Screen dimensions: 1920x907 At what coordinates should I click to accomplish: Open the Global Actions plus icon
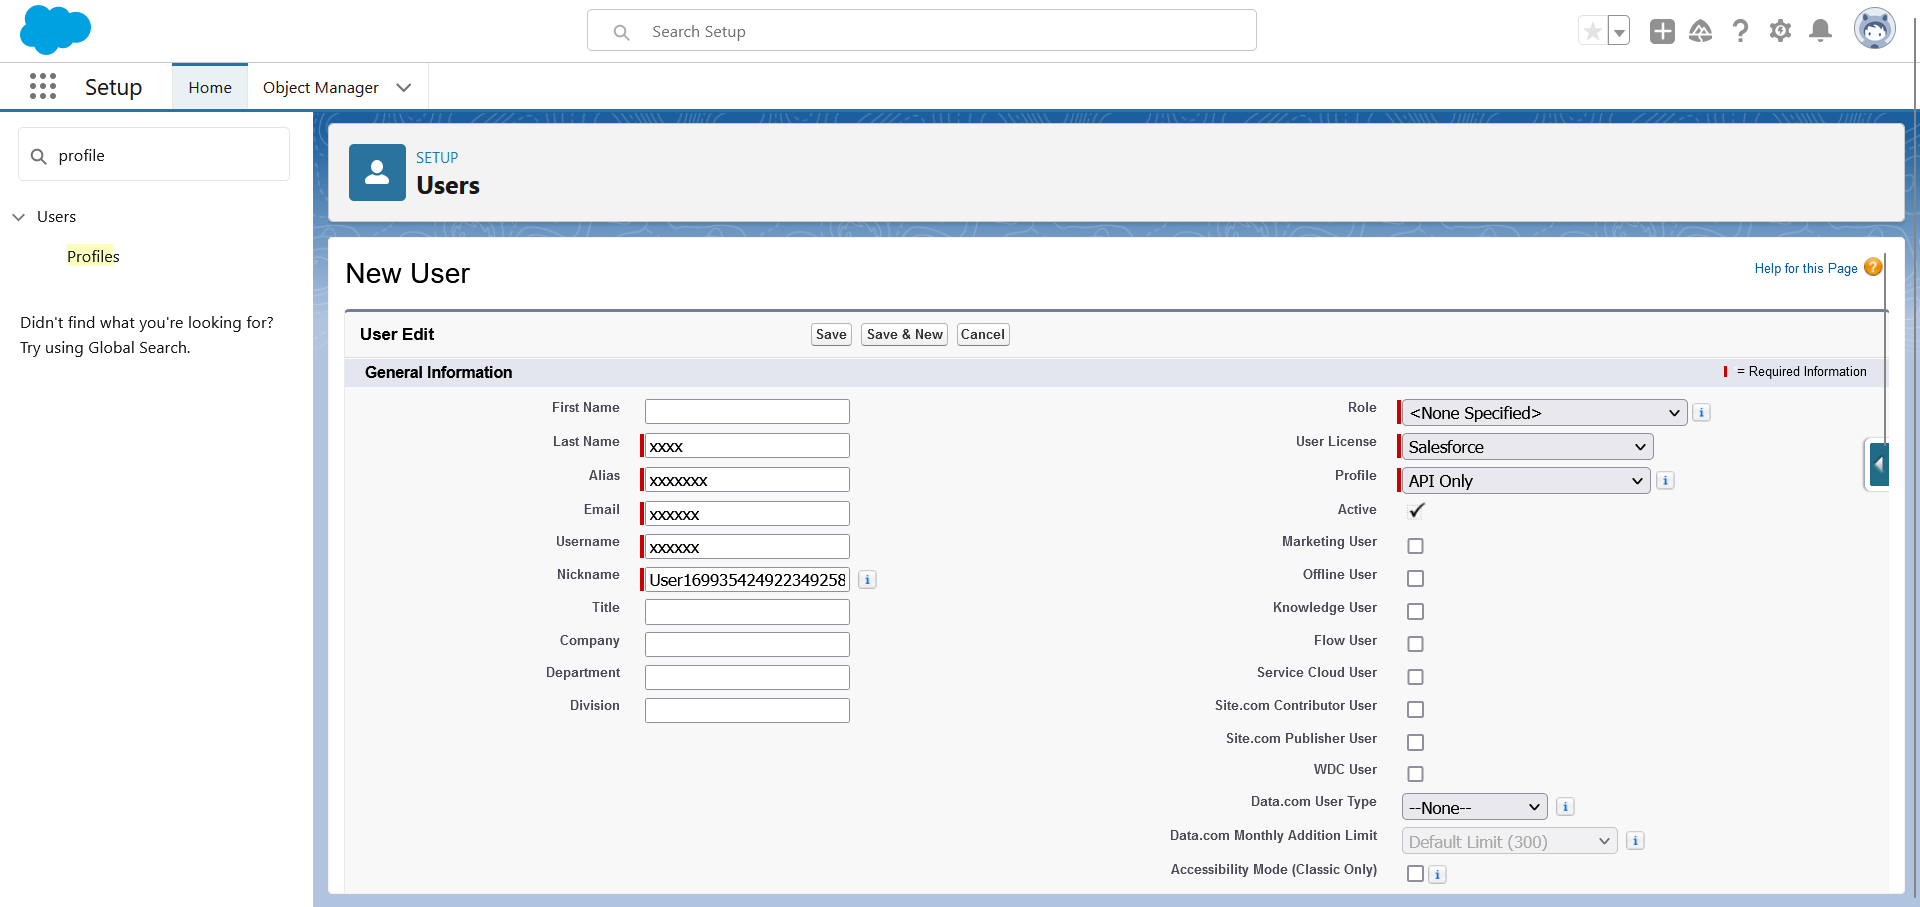click(x=1662, y=32)
